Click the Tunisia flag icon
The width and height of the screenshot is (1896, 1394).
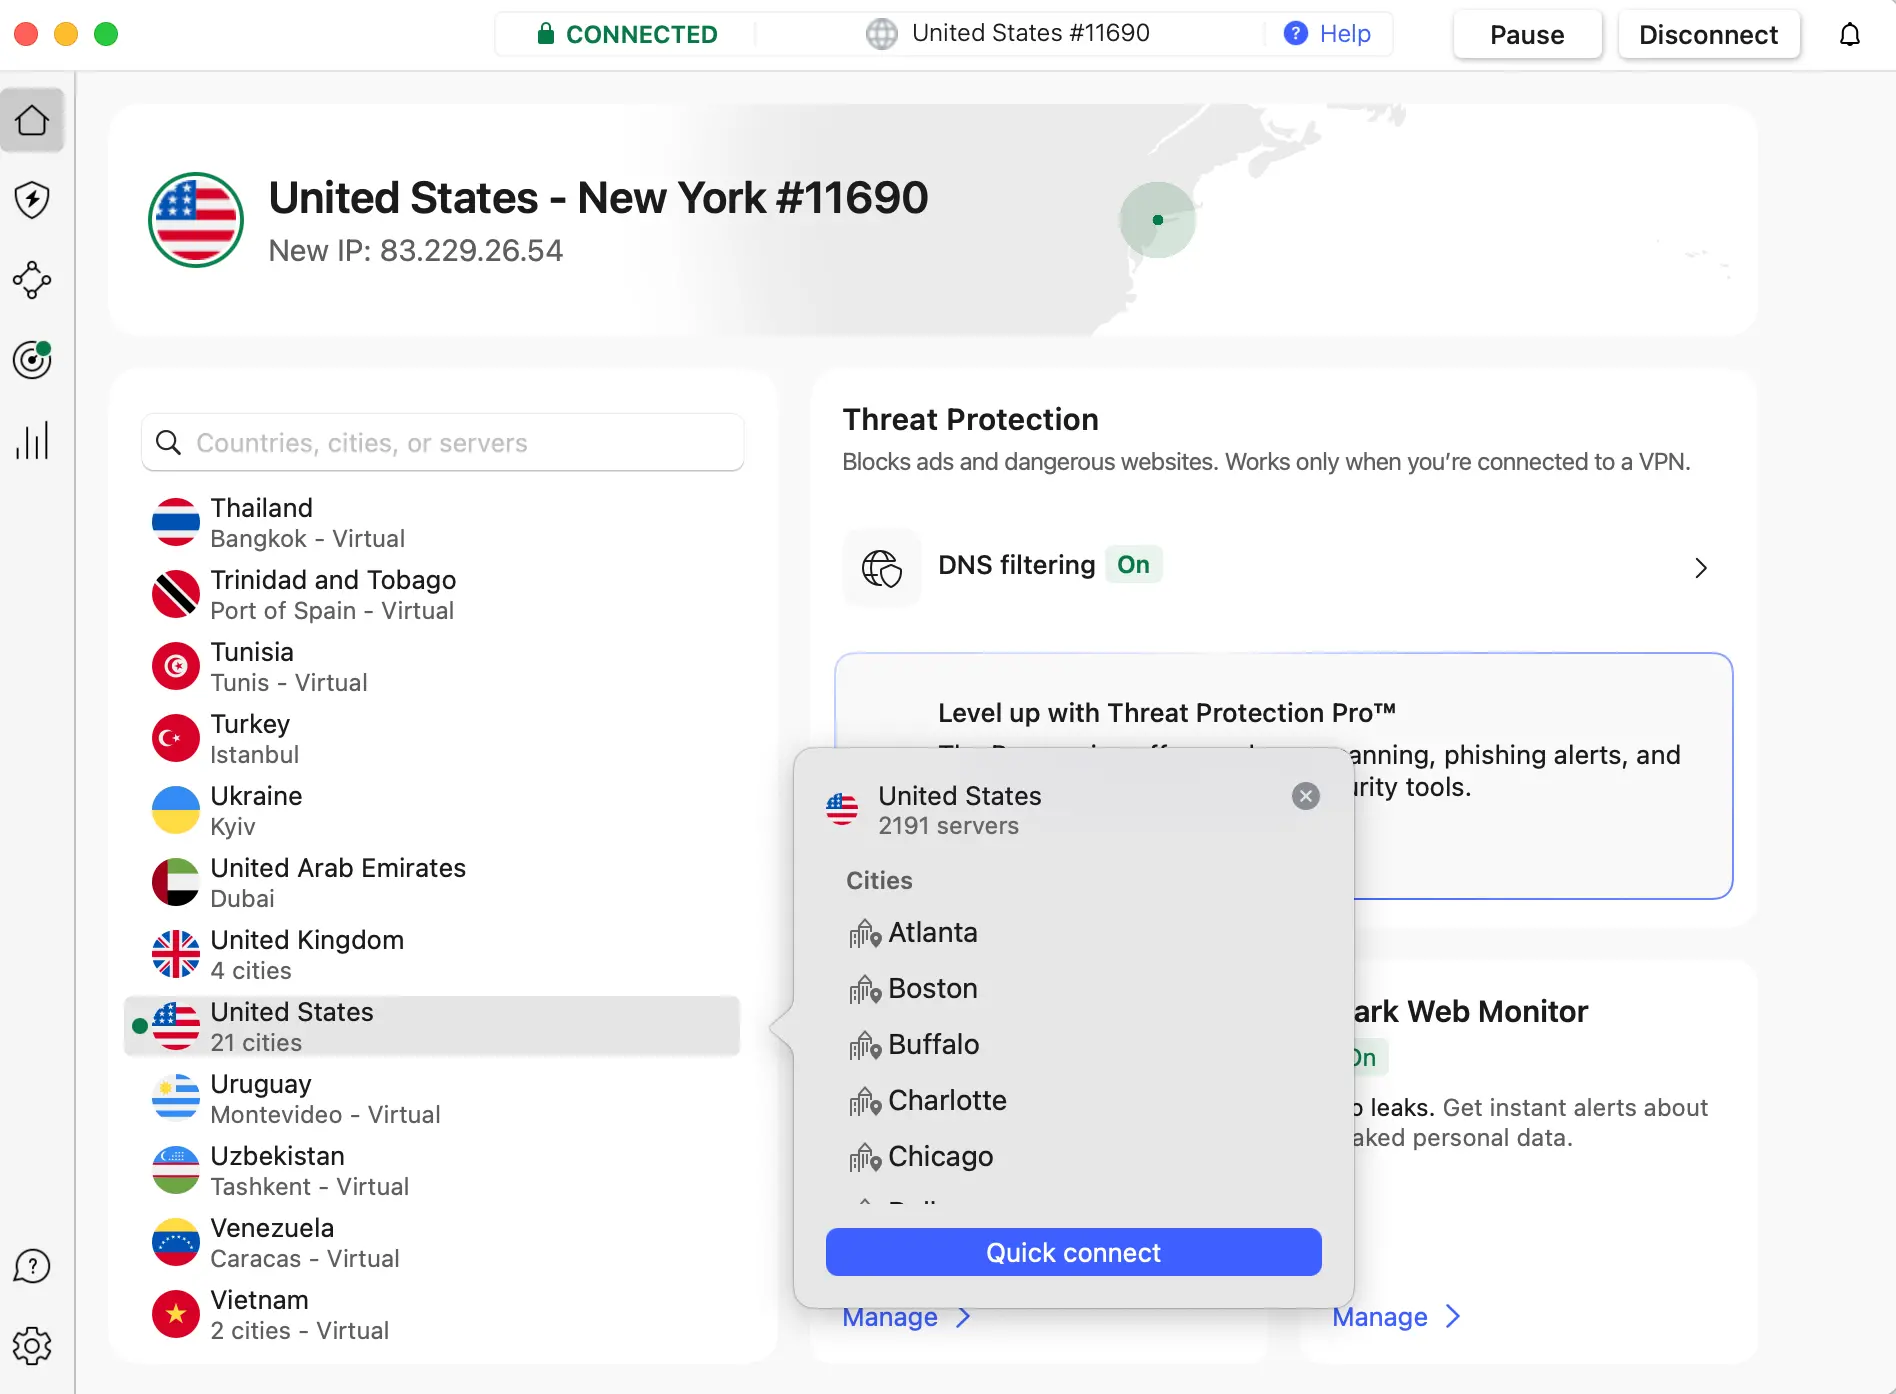tap(176, 666)
